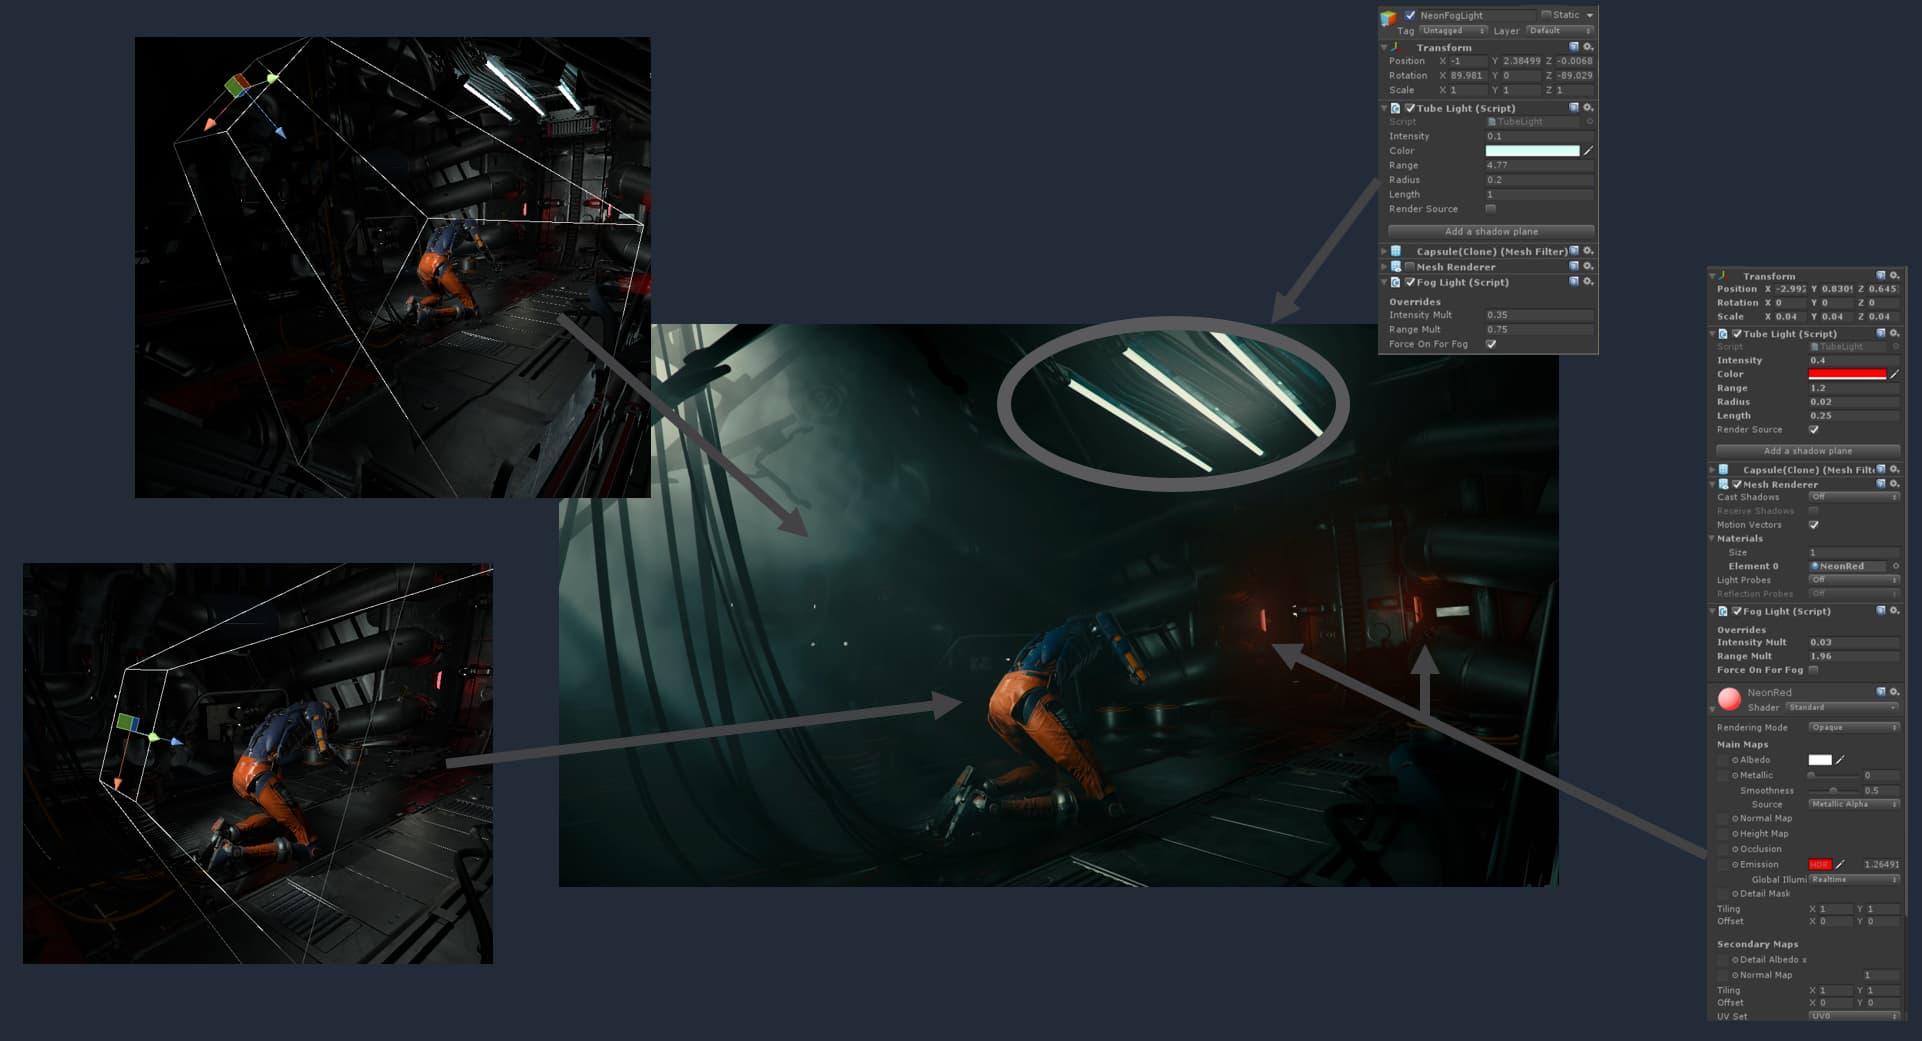
Task: Use eyedropper next to Albedo swatch
Action: pyautogui.click(x=1840, y=760)
